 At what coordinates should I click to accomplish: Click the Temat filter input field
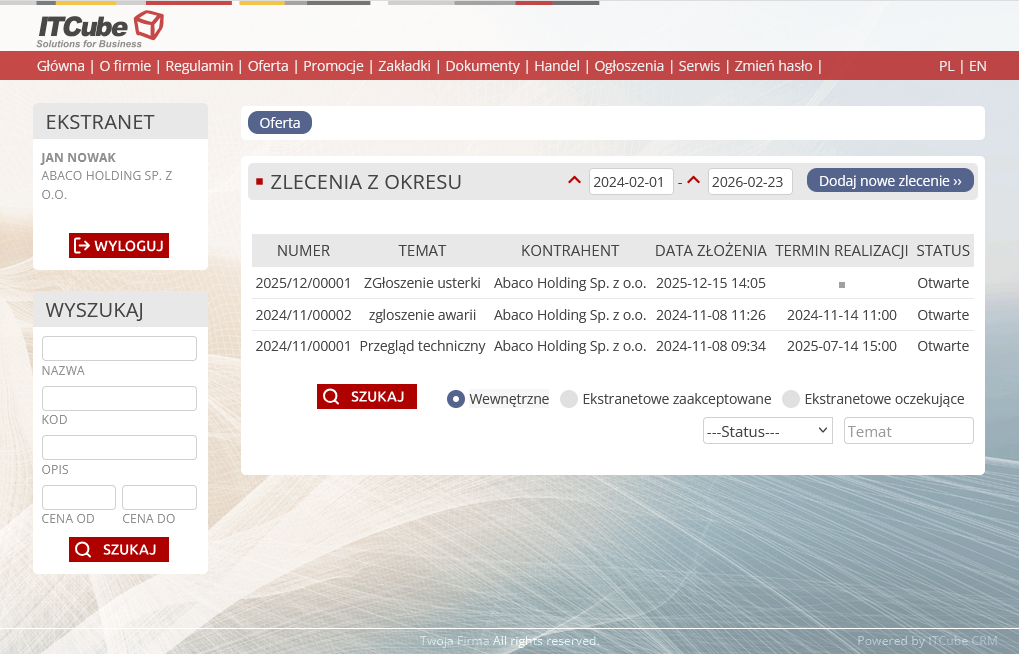pos(908,431)
